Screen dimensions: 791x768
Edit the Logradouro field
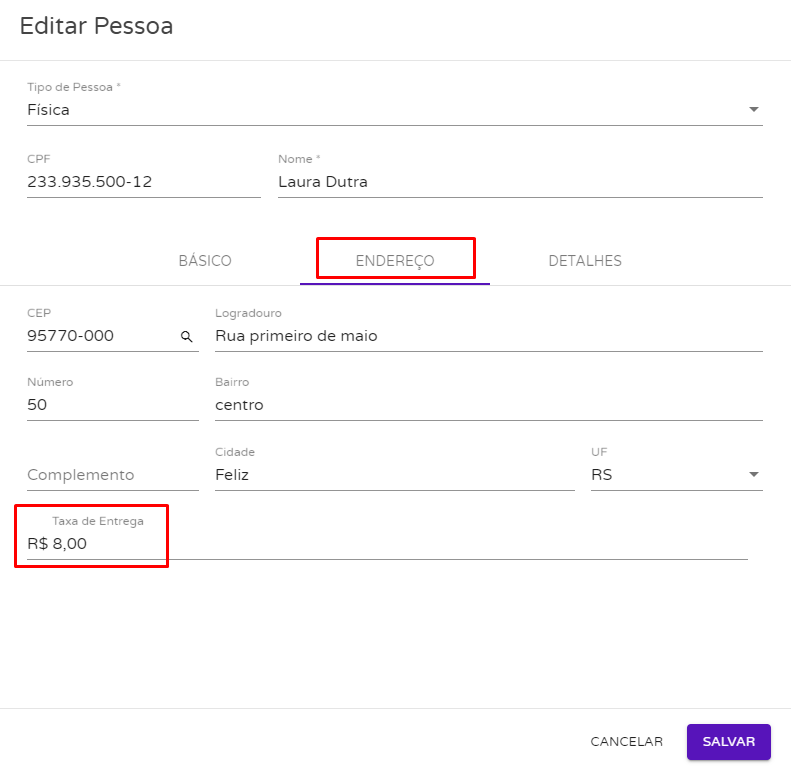click(x=489, y=336)
